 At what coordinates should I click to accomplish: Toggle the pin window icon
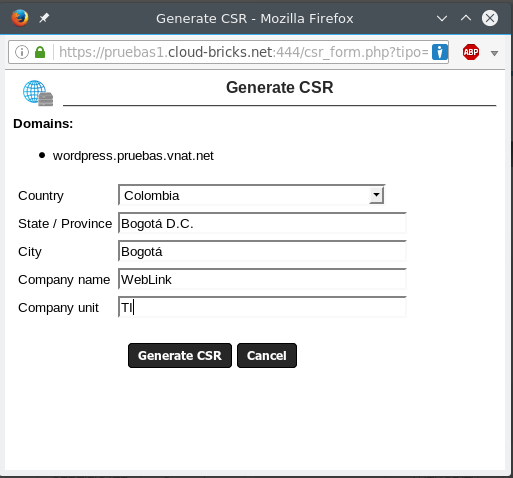(44, 18)
